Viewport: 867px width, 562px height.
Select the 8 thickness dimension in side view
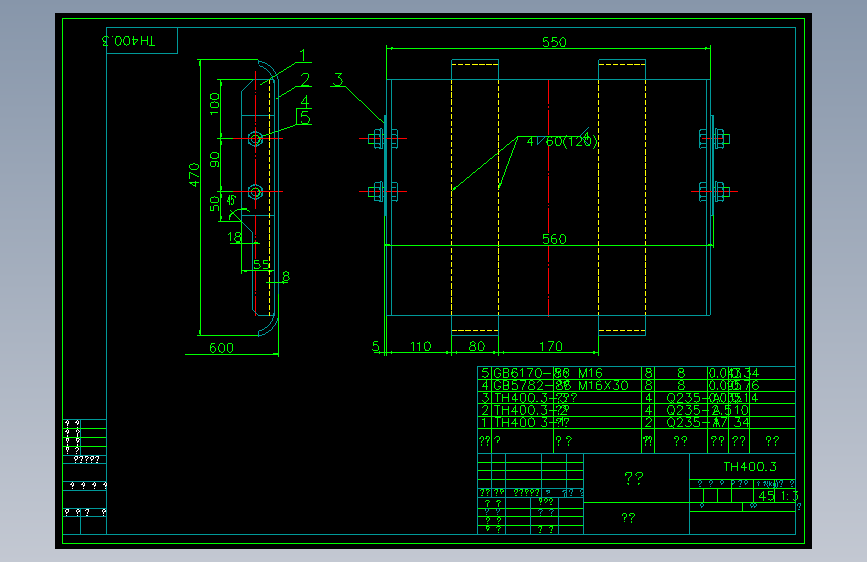[286, 277]
